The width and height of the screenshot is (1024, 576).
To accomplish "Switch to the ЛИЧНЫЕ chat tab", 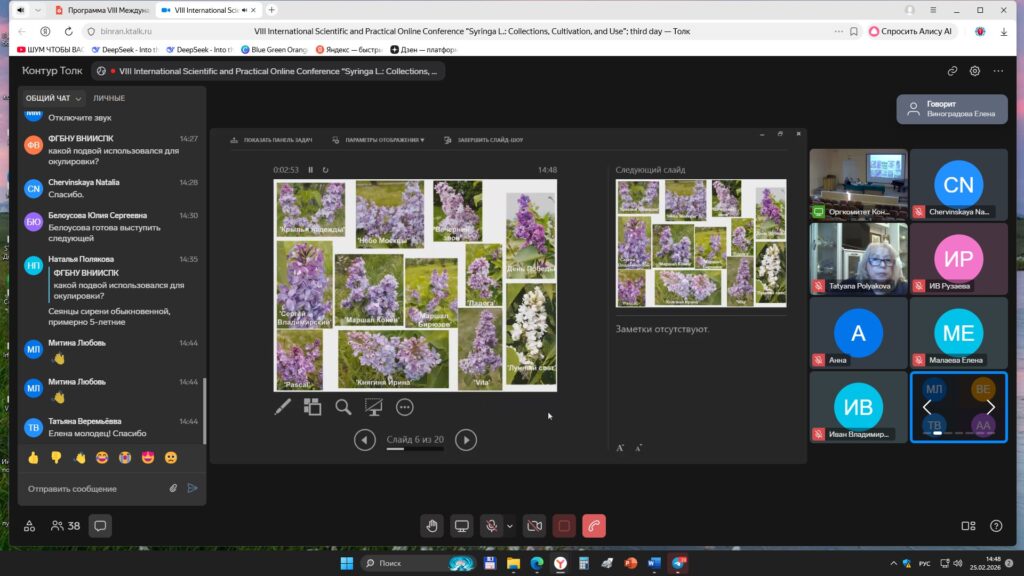I will click(109, 99).
